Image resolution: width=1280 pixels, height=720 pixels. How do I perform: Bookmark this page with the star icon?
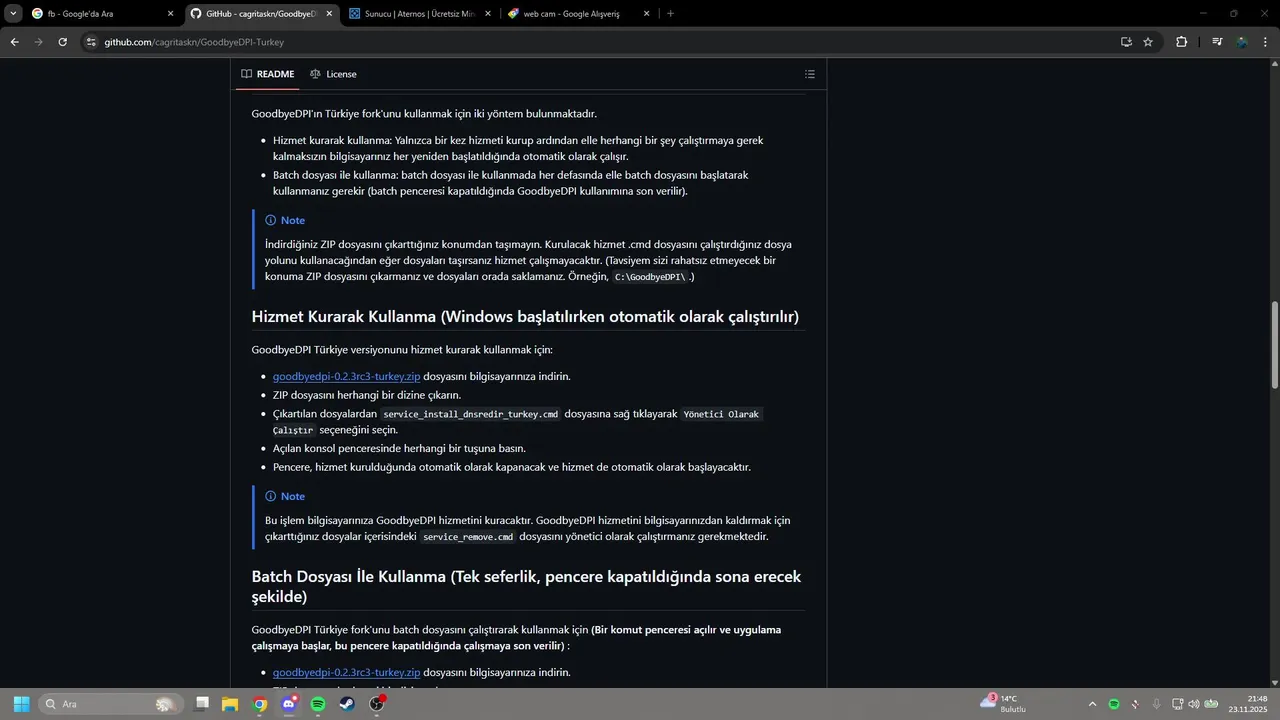[x=1148, y=42]
